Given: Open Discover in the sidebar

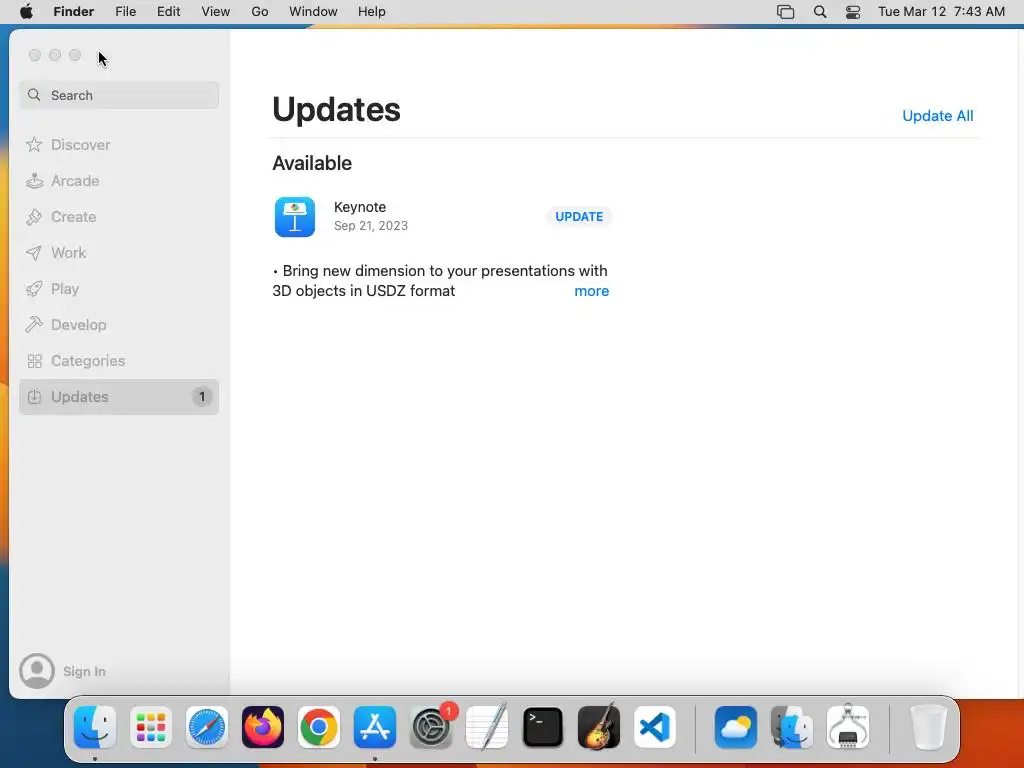Looking at the screenshot, I should (119, 144).
